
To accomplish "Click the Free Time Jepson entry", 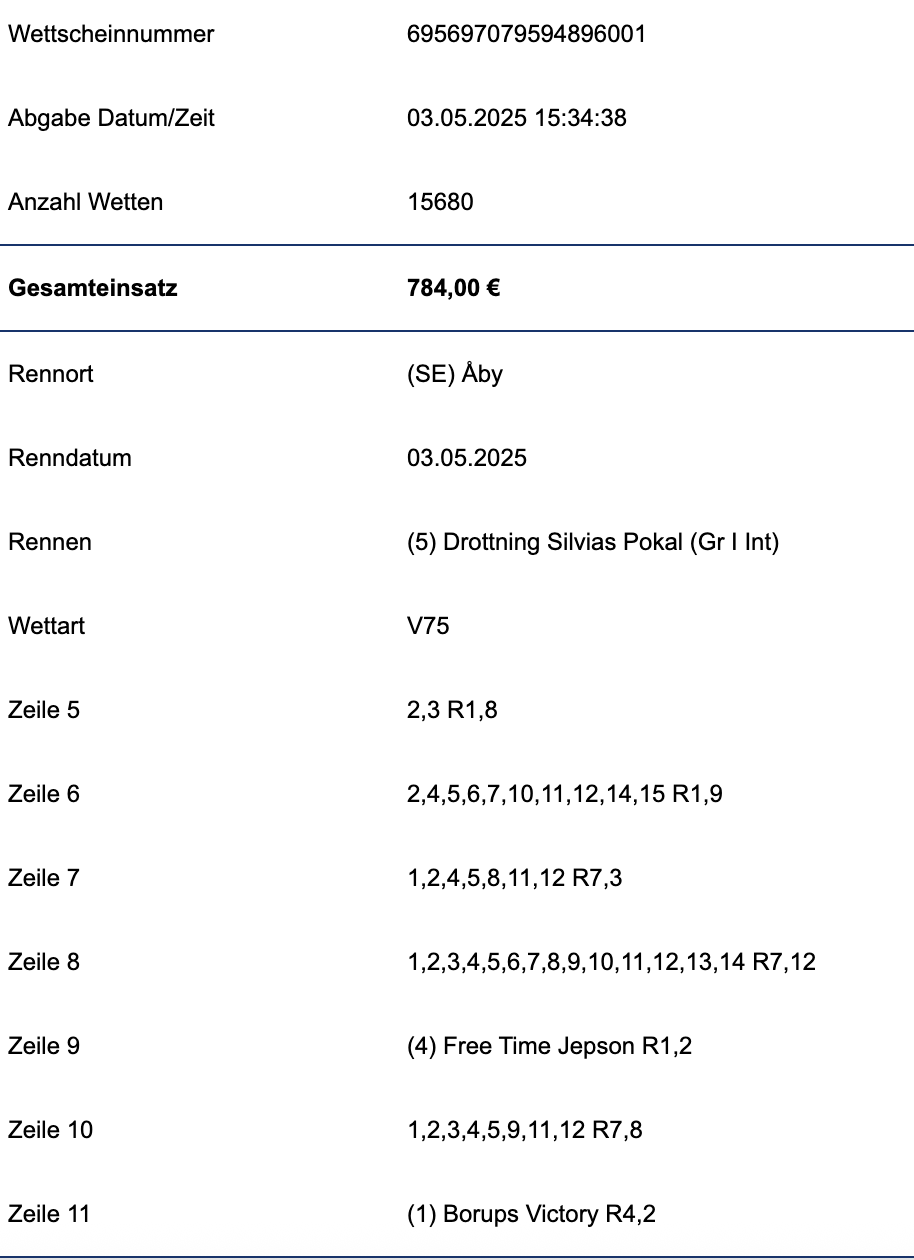I will 550,1046.
